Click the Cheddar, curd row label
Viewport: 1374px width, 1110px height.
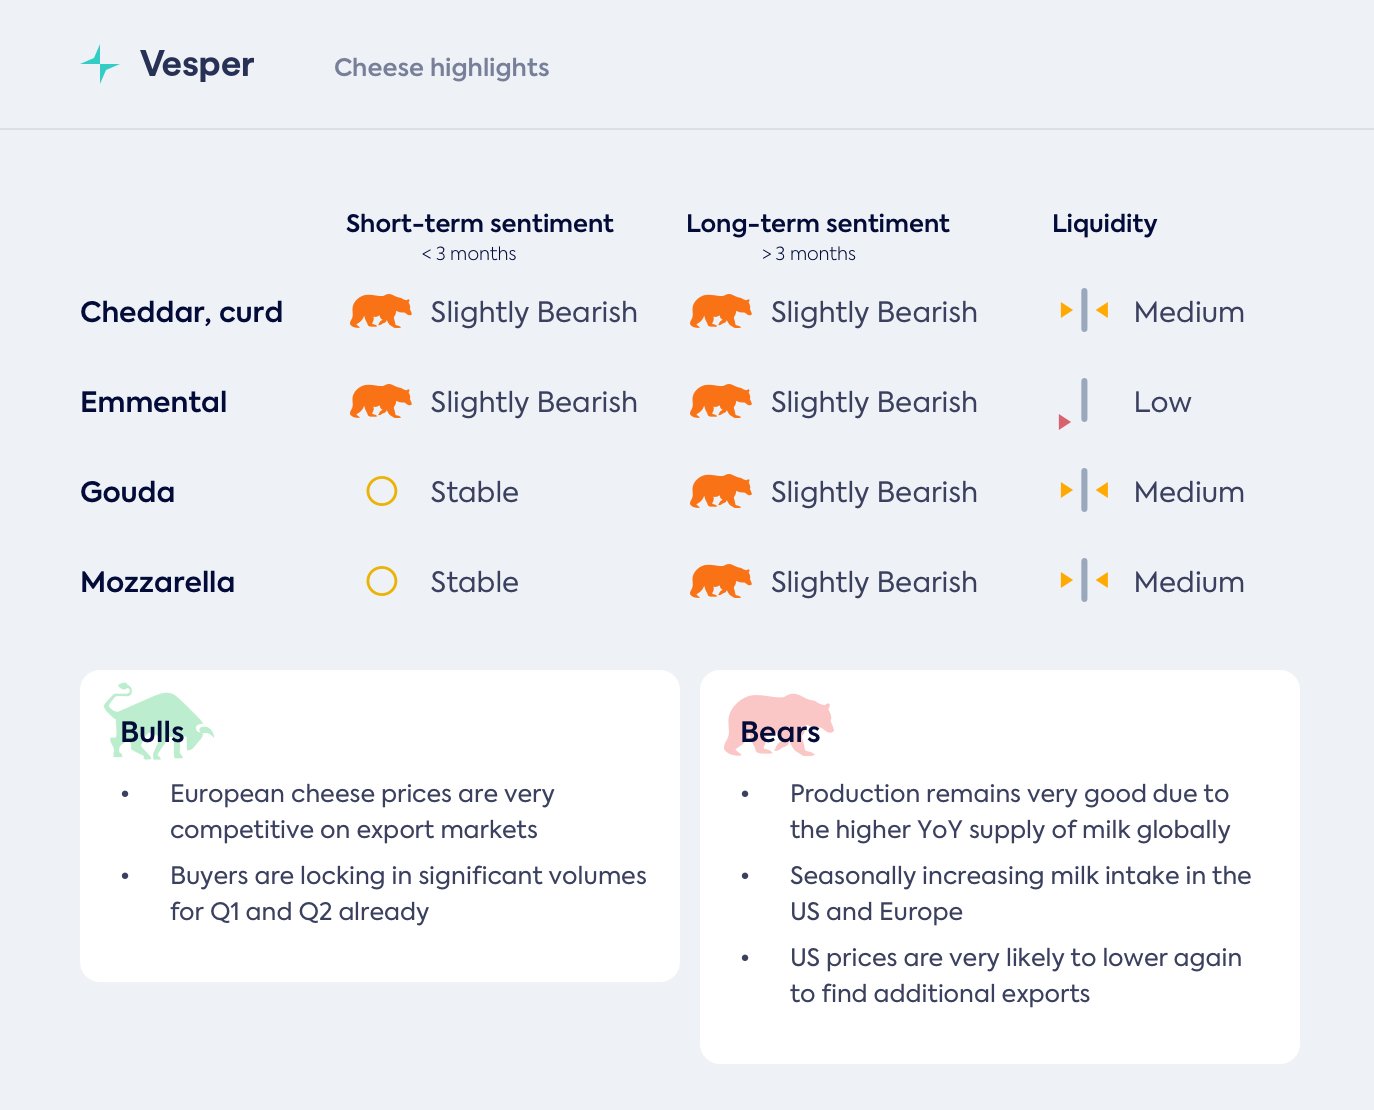tap(181, 312)
